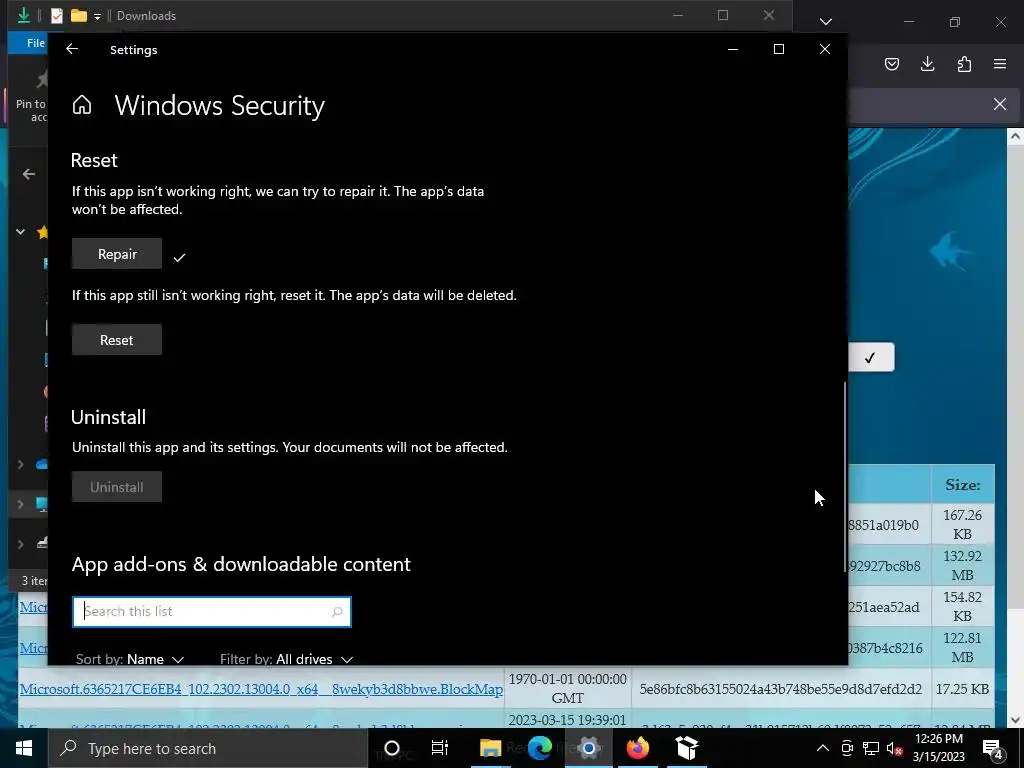Screen dimensions: 1024x768
Task: Open the Filter by All drives dropdown
Action: [287, 659]
